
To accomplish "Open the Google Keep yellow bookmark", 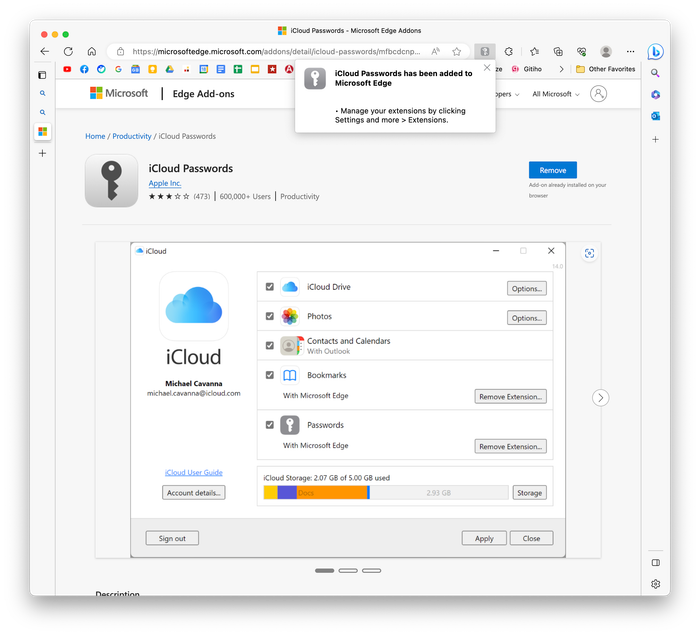I will click(153, 69).
